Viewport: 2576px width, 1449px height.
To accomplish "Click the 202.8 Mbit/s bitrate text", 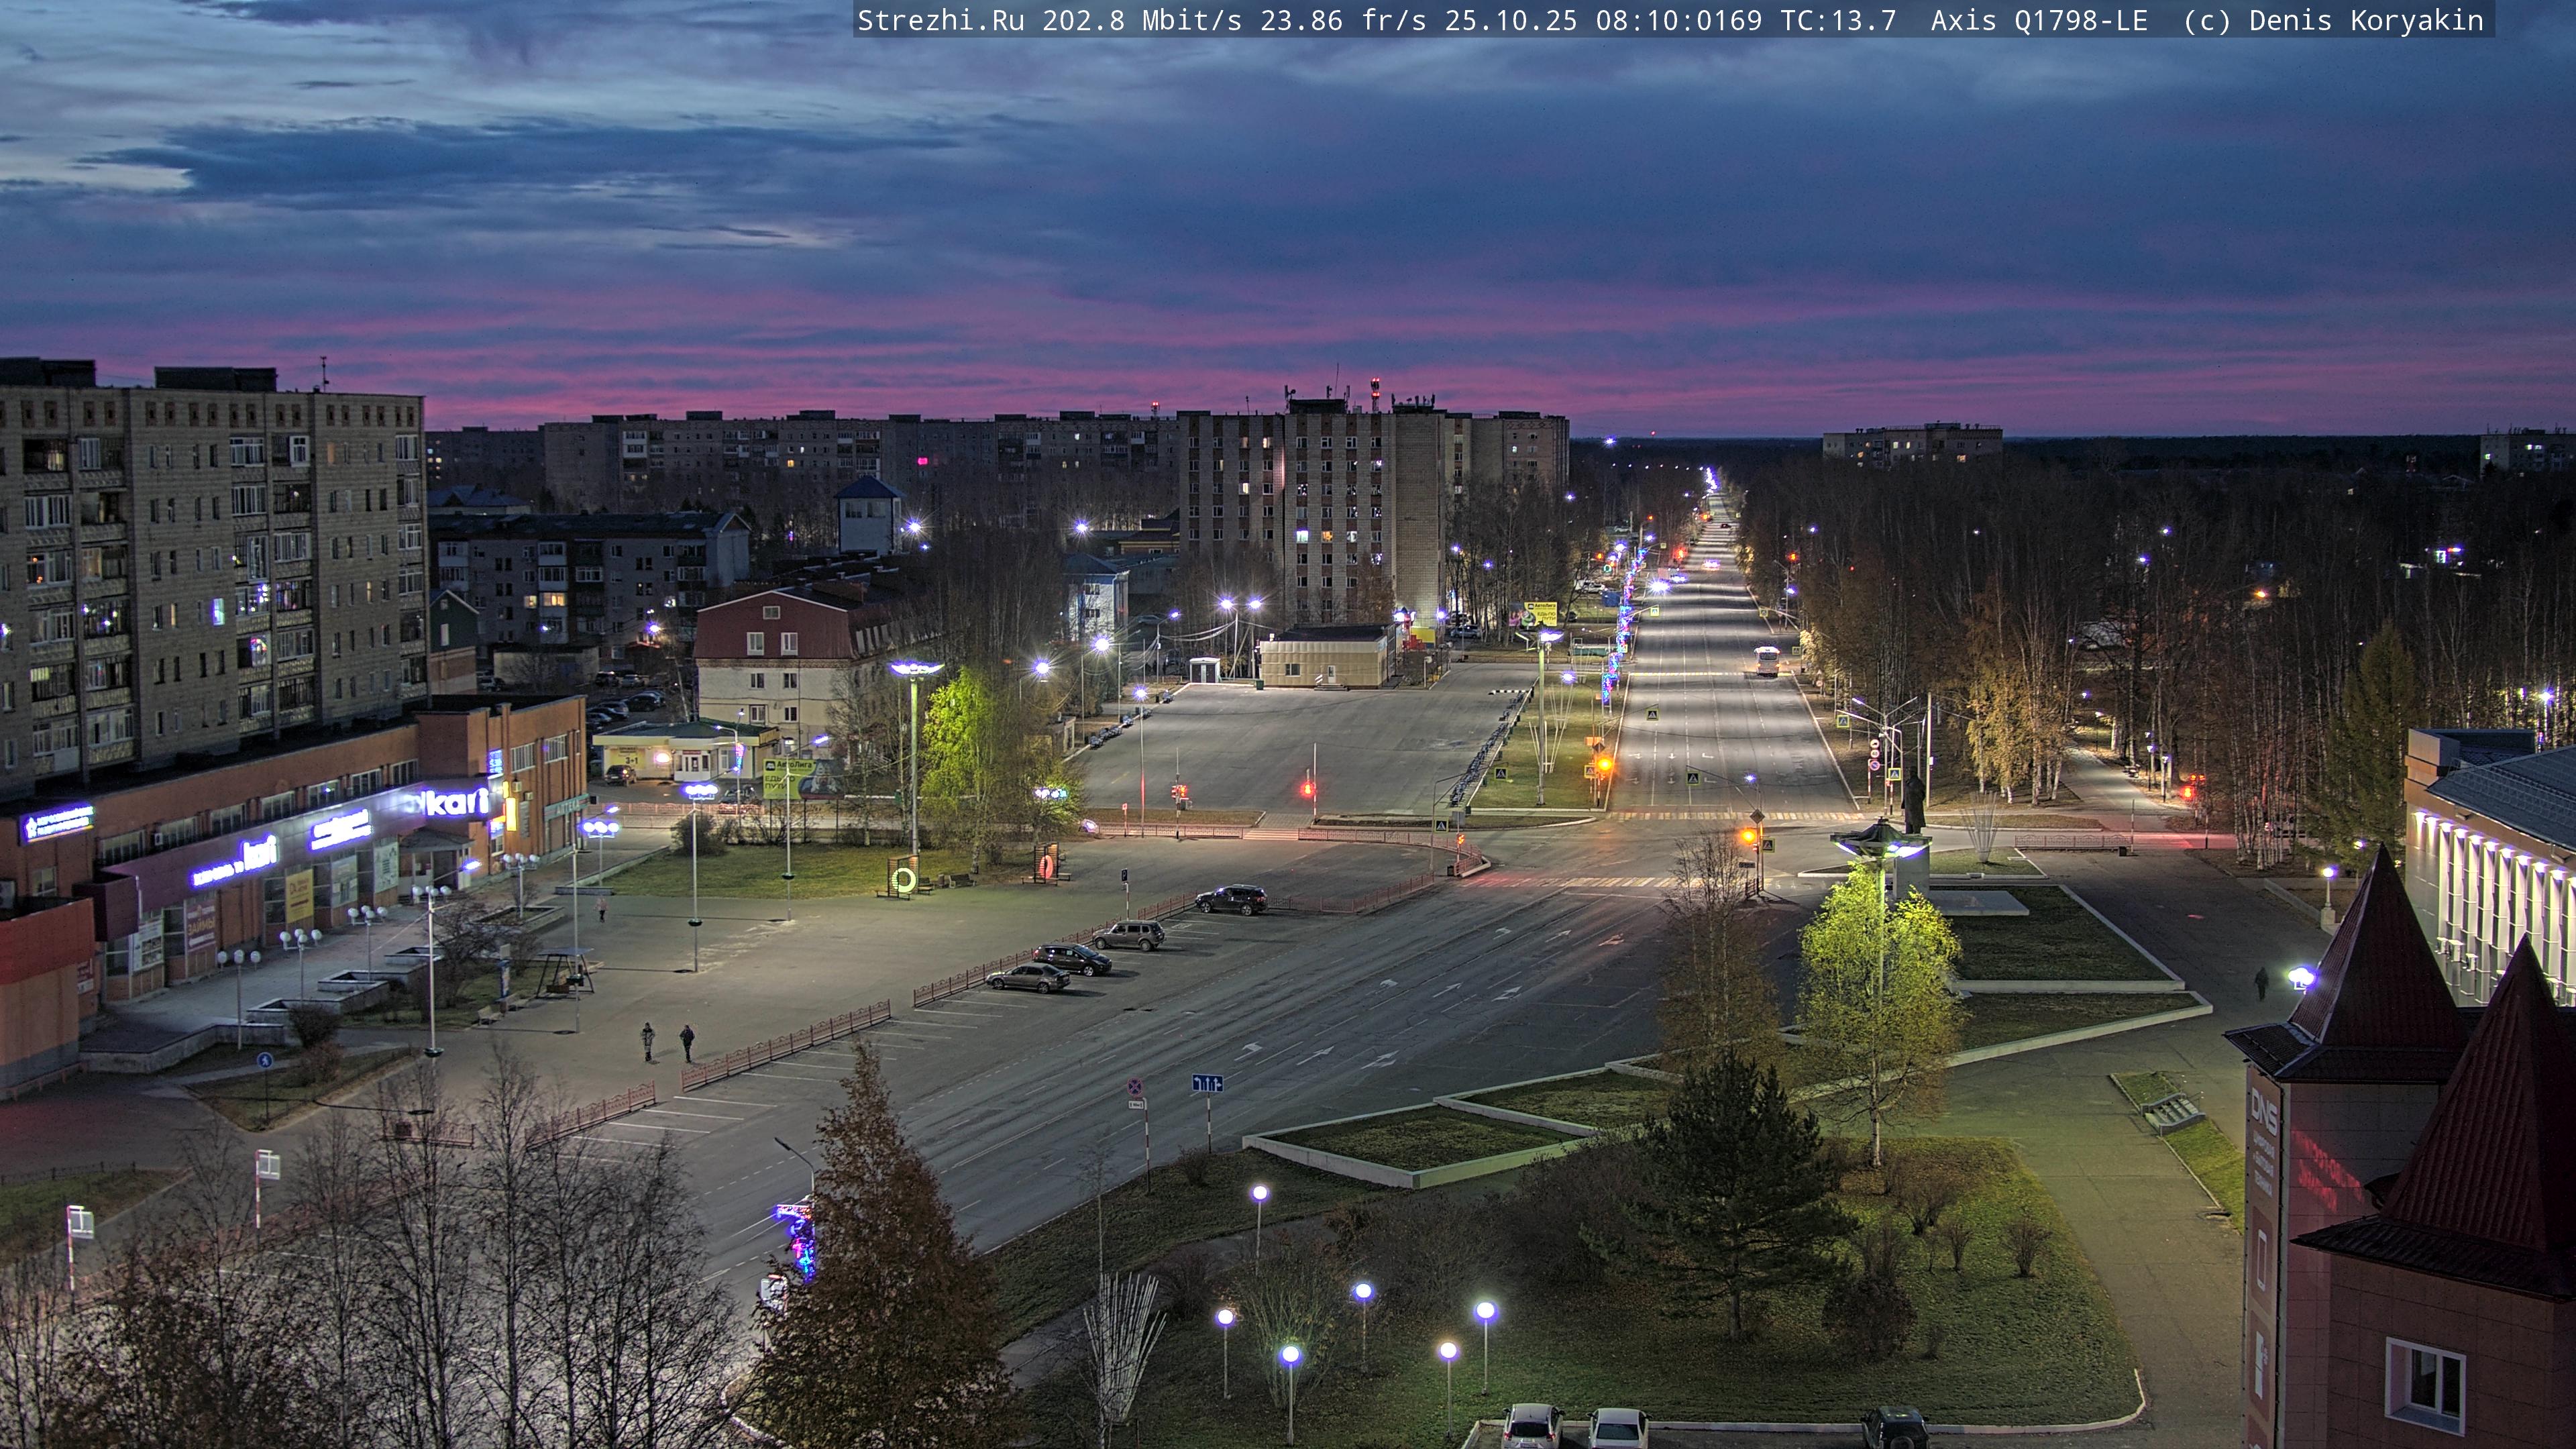I will 1141,21.
